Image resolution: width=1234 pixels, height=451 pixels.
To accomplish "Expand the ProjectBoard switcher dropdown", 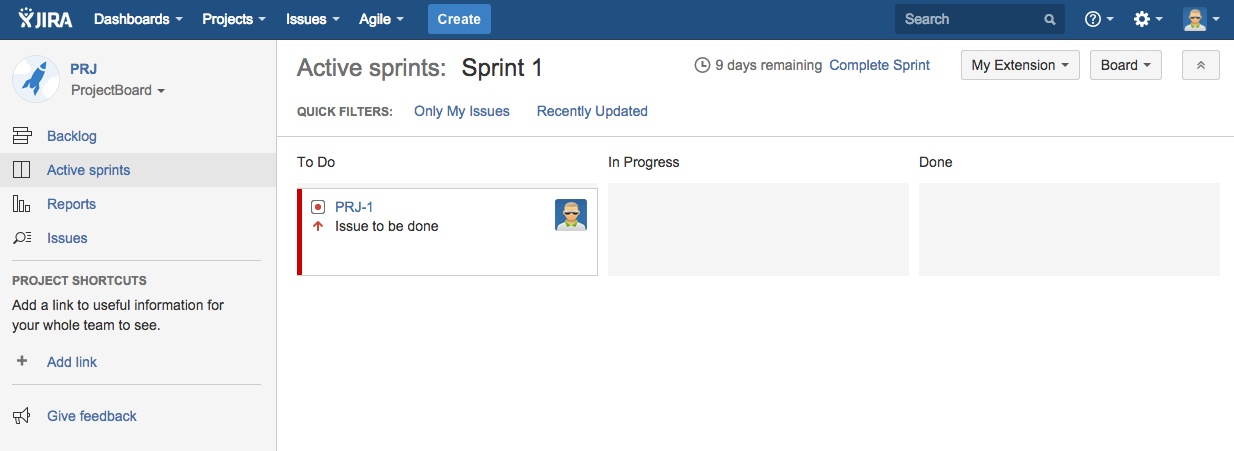I will click(118, 90).
